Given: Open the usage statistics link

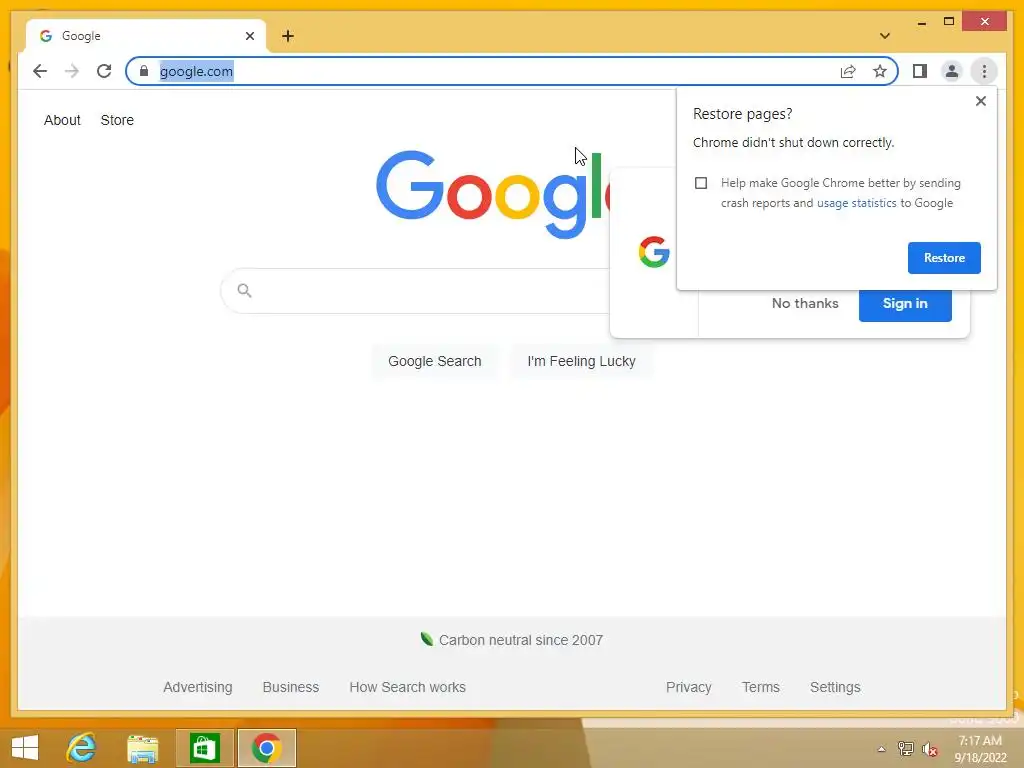Looking at the screenshot, I should point(856,203).
